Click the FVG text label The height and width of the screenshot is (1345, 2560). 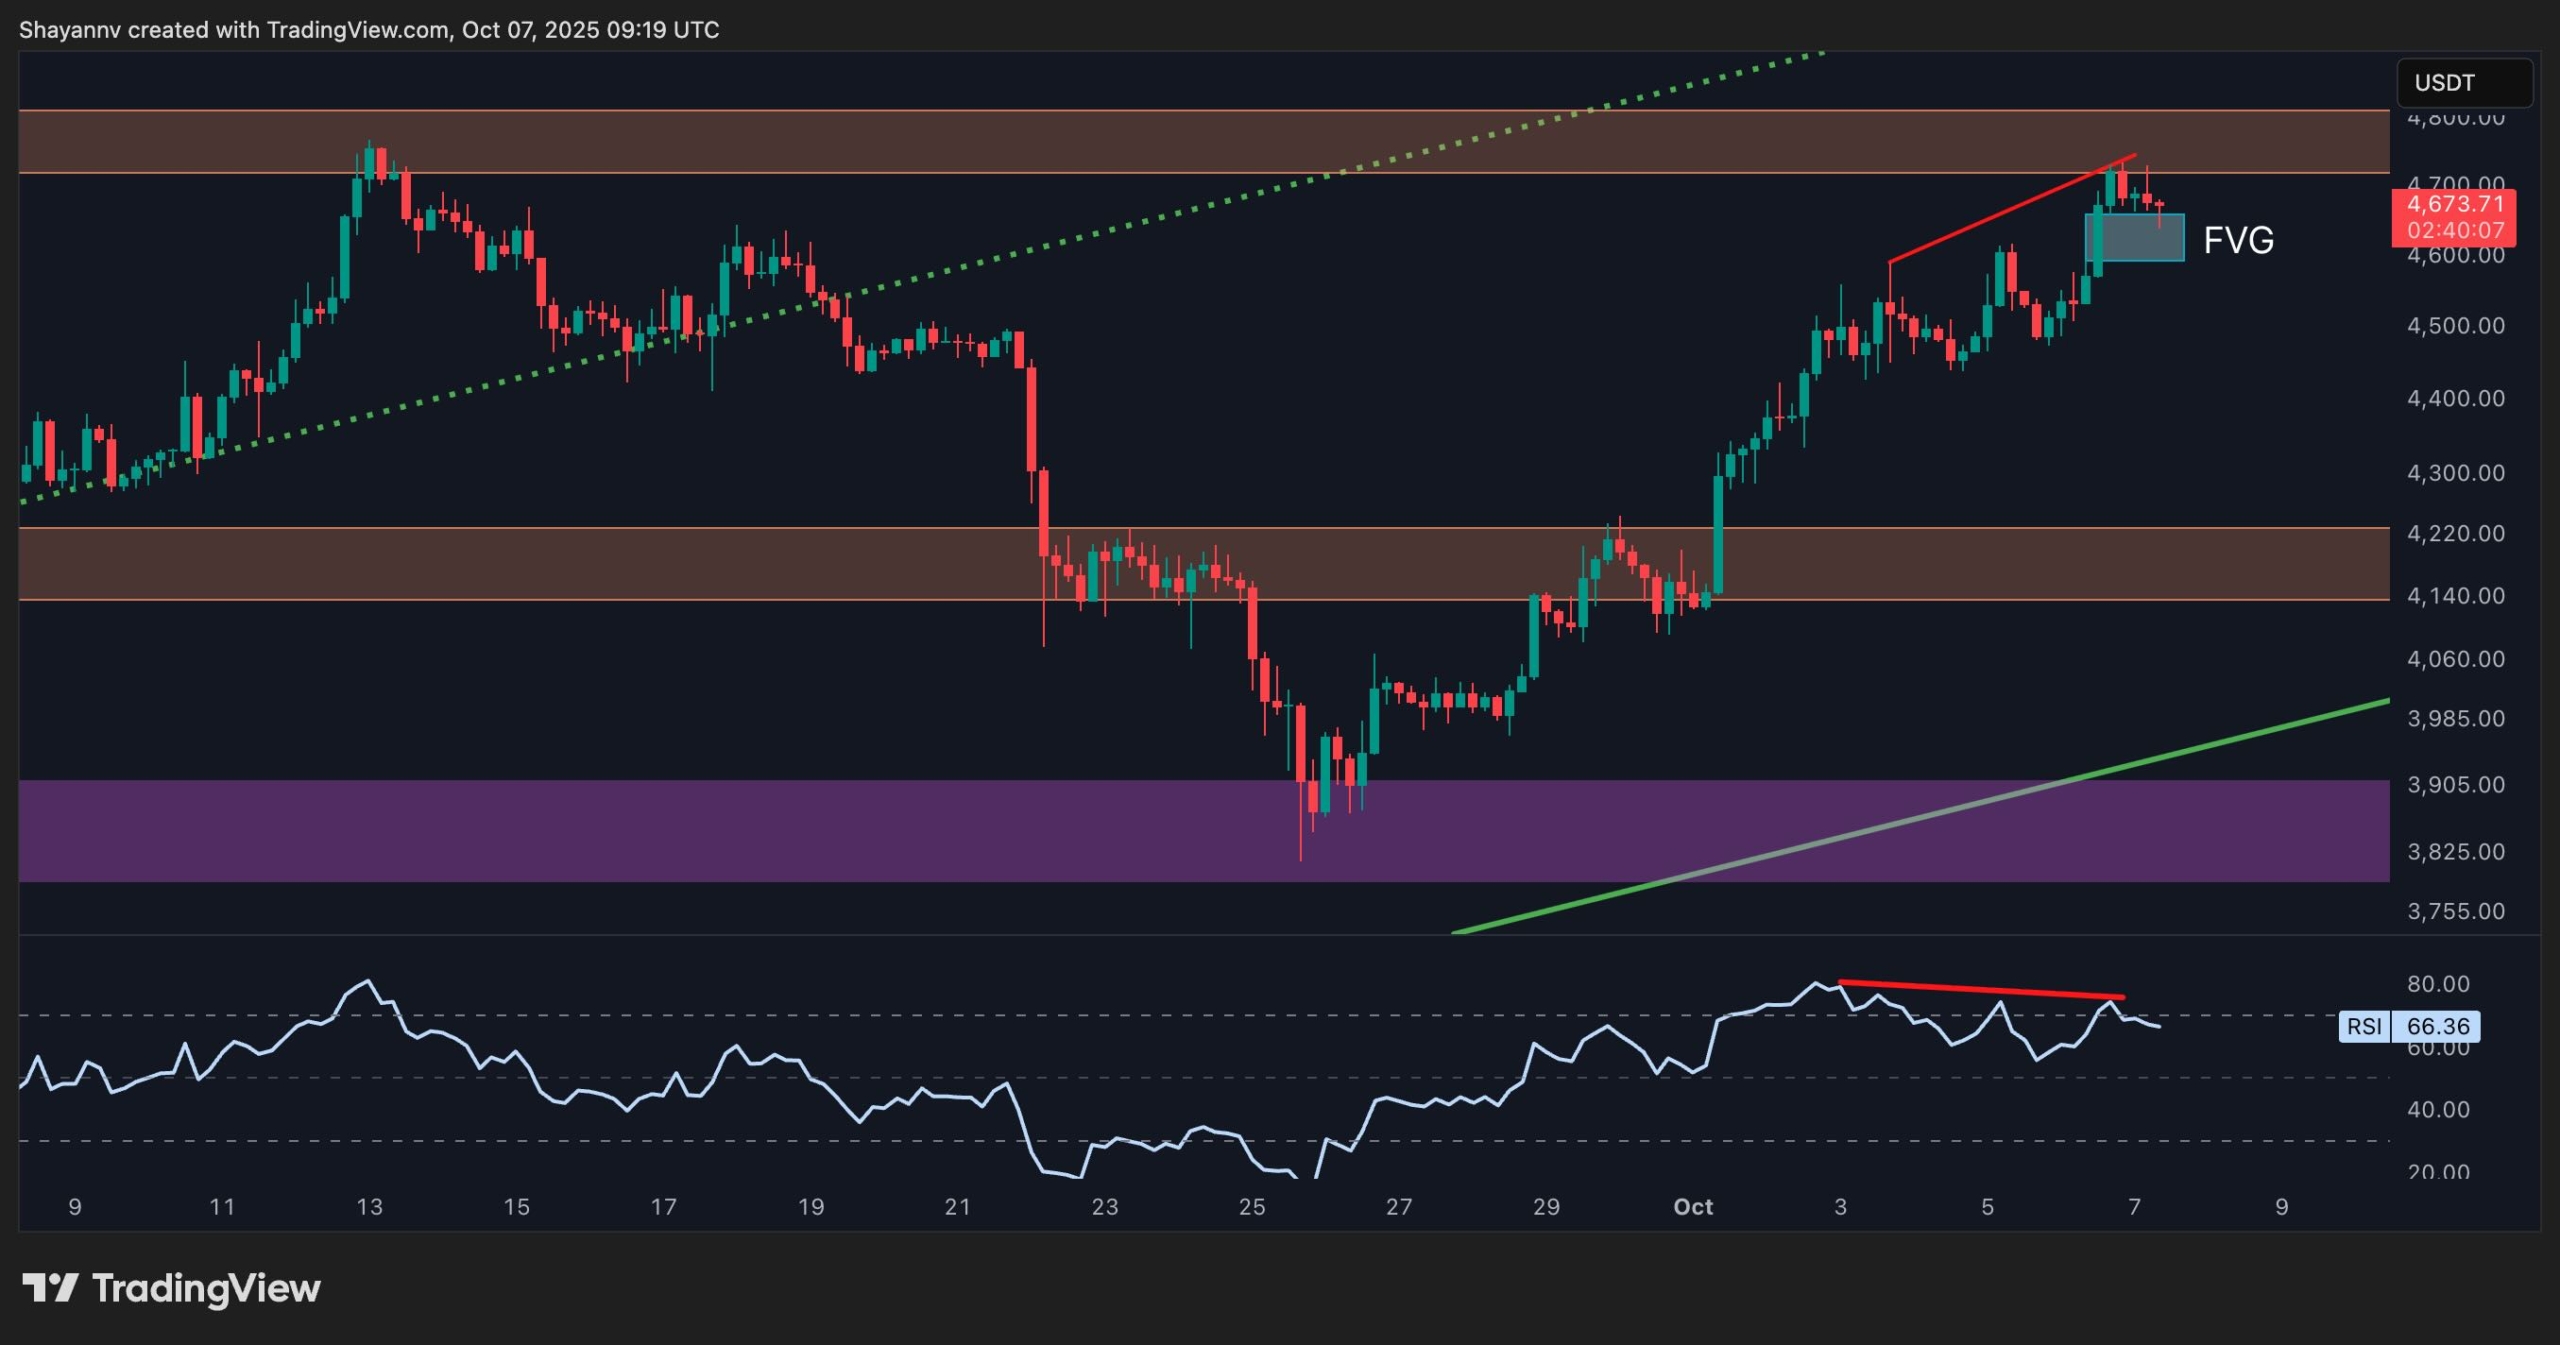2238,240
